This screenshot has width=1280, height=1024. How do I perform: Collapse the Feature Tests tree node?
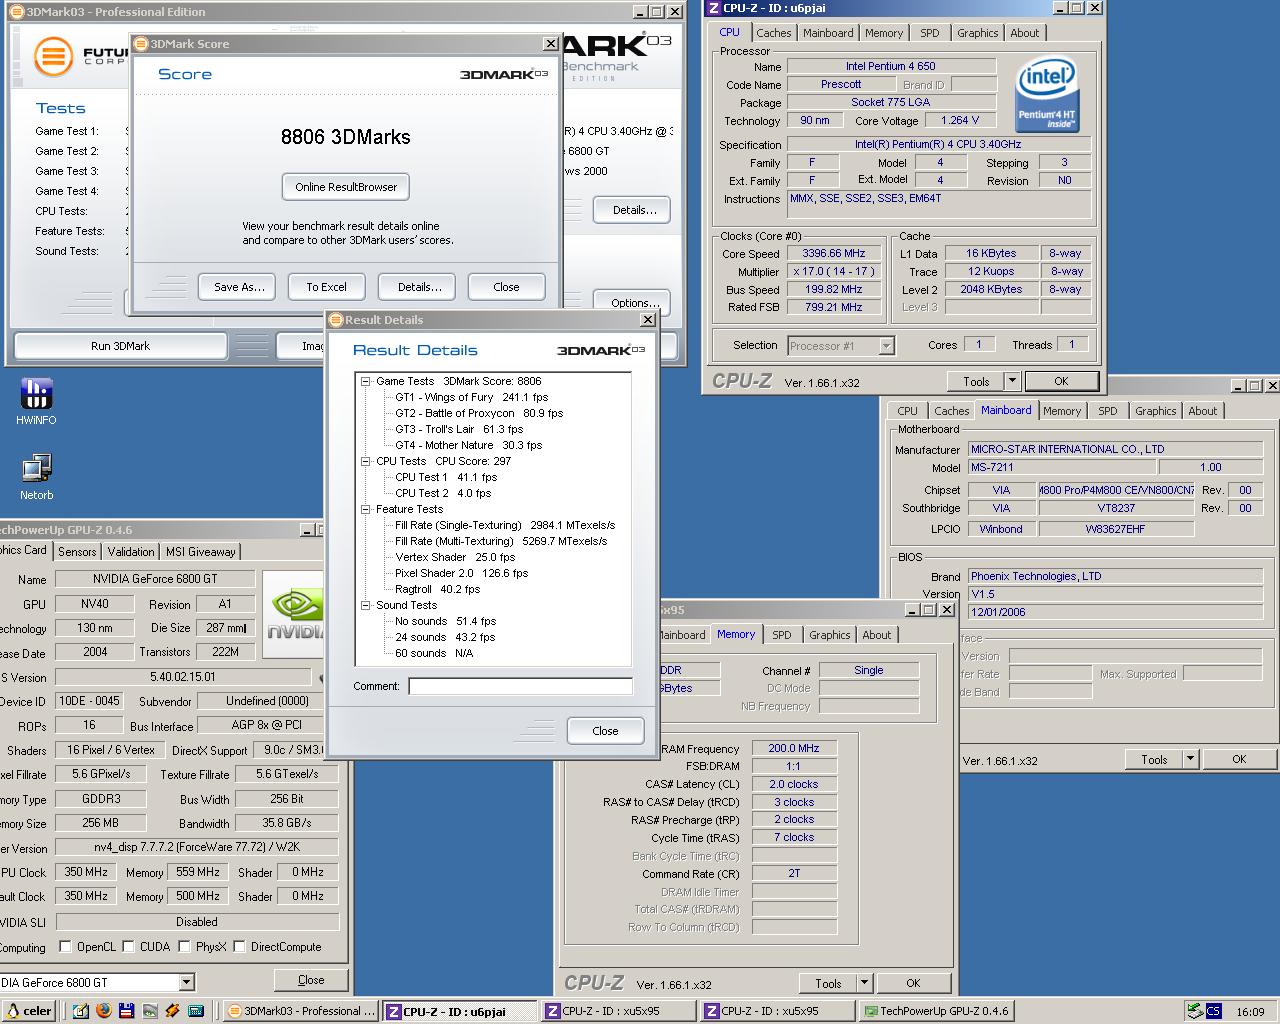pos(366,509)
